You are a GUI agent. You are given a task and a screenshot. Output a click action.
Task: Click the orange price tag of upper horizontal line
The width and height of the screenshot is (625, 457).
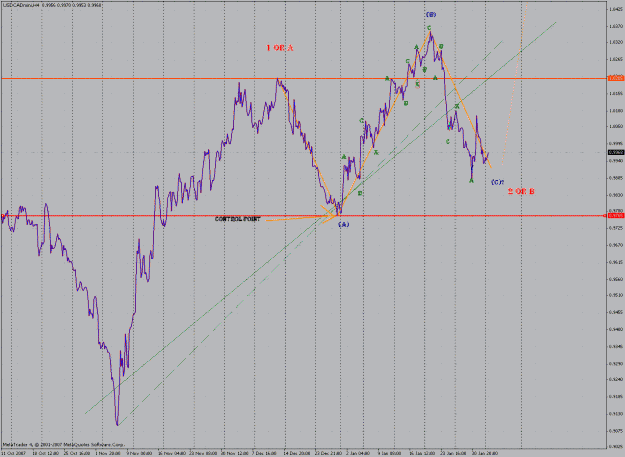pyautogui.click(x=615, y=78)
